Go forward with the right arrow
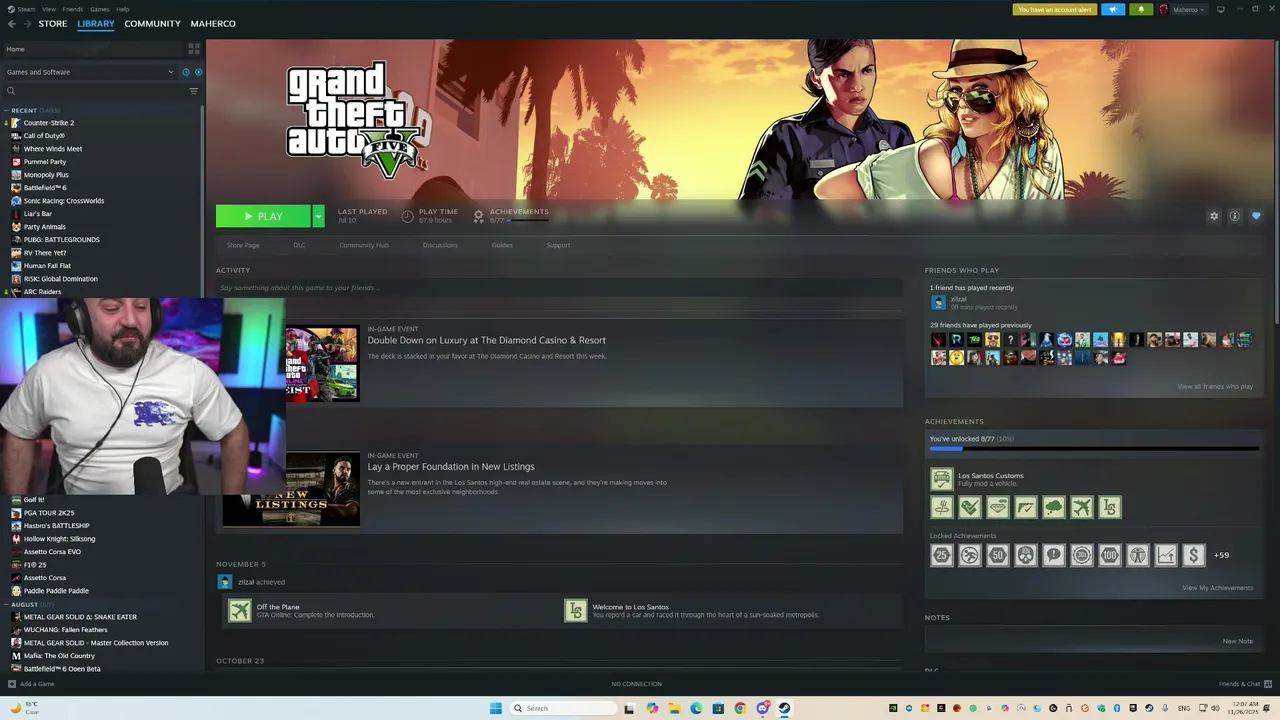 (26, 24)
